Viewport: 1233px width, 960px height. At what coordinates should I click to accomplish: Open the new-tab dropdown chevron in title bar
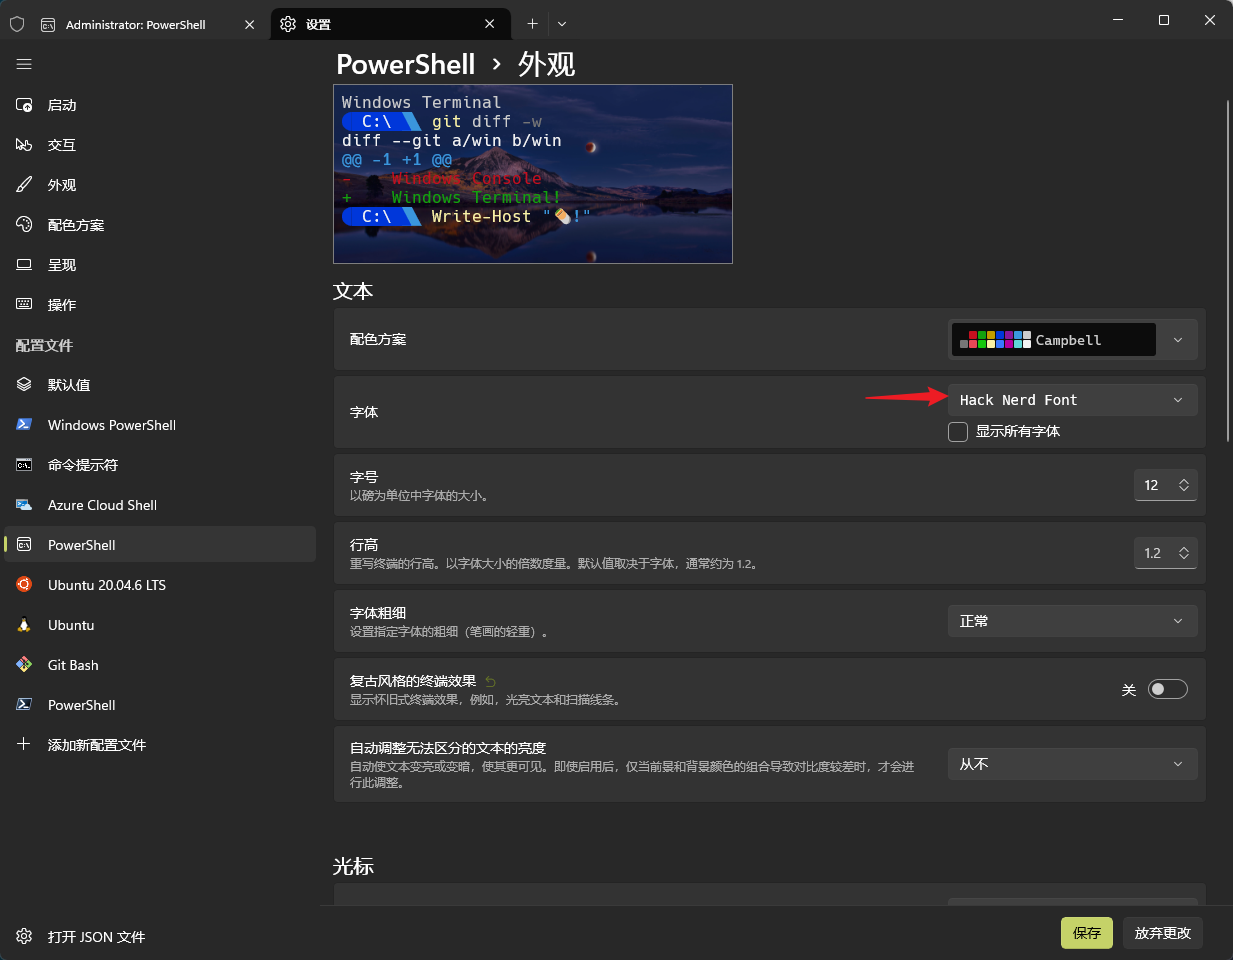[562, 24]
